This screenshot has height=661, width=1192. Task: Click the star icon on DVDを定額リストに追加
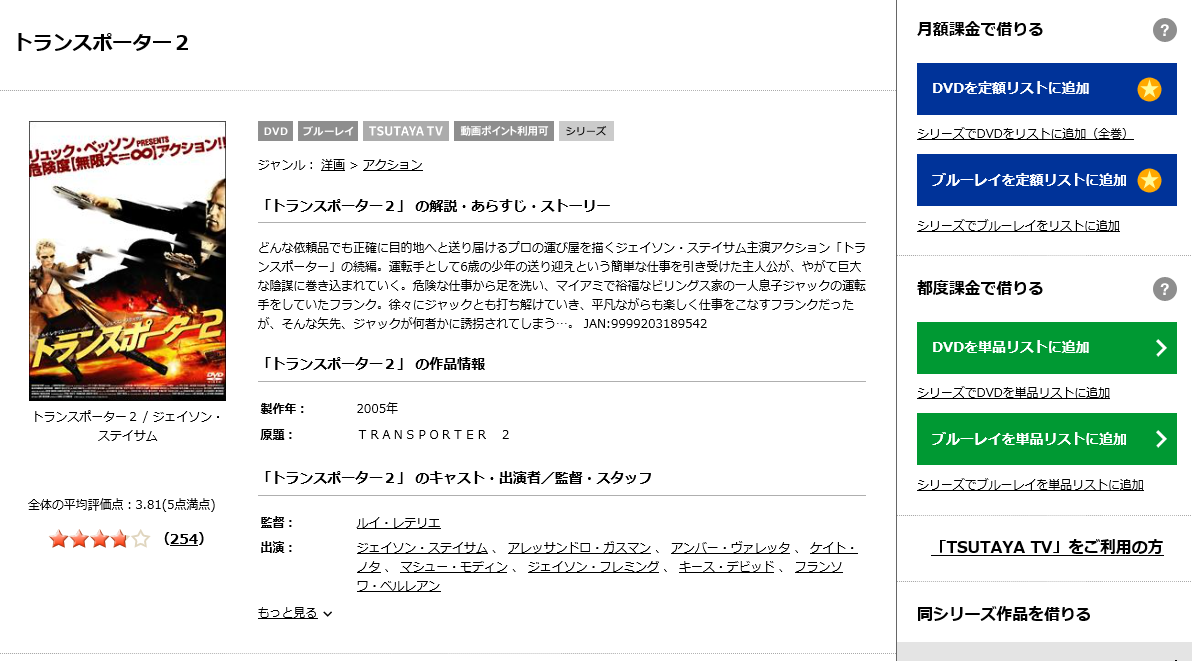[x=1149, y=89]
